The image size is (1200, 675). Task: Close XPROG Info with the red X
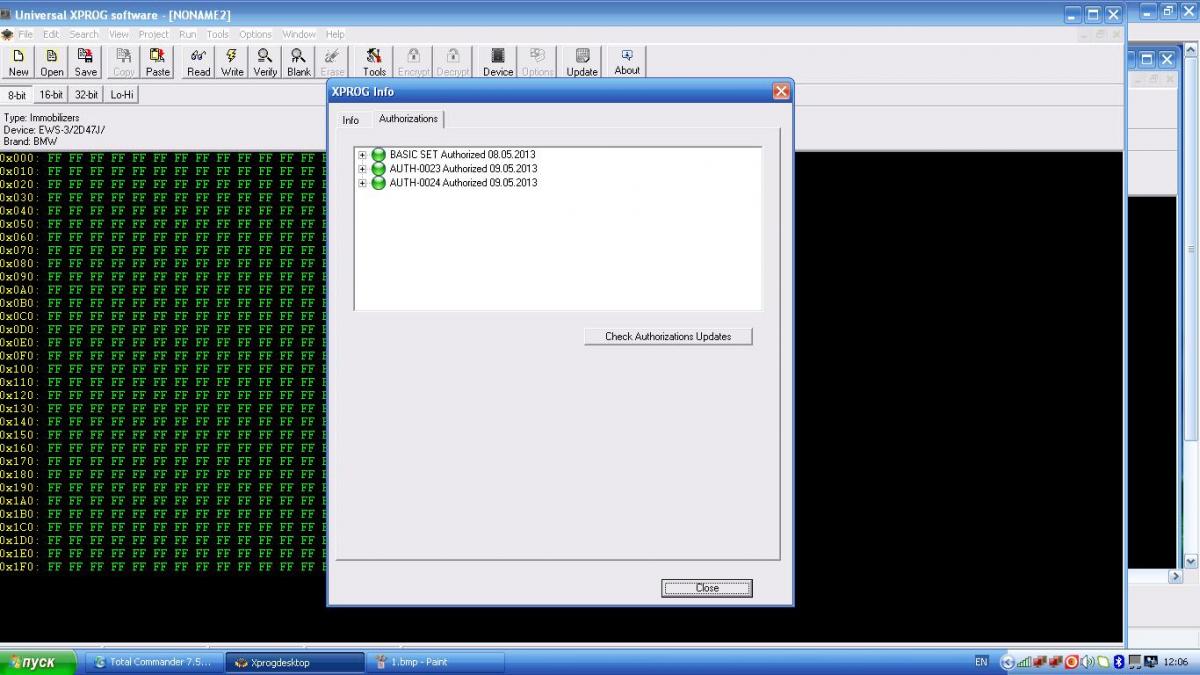(781, 91)
